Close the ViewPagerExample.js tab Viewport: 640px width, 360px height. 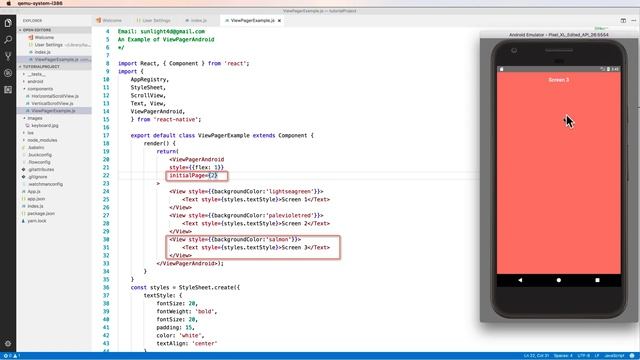point(279,20)
